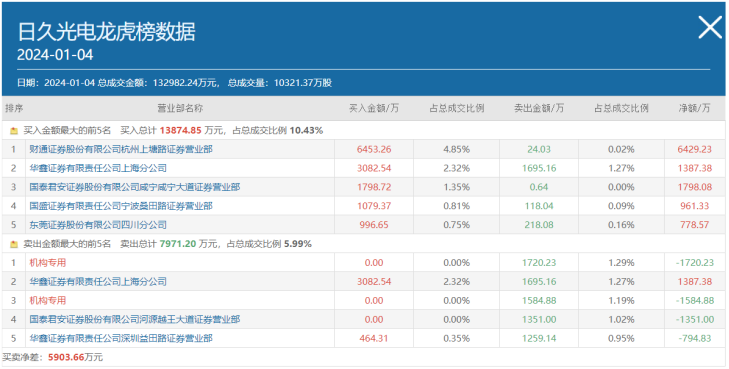Click the 卖出金额/万 column header
Screen dimensions: 729x369
click(x=539, y=108)
